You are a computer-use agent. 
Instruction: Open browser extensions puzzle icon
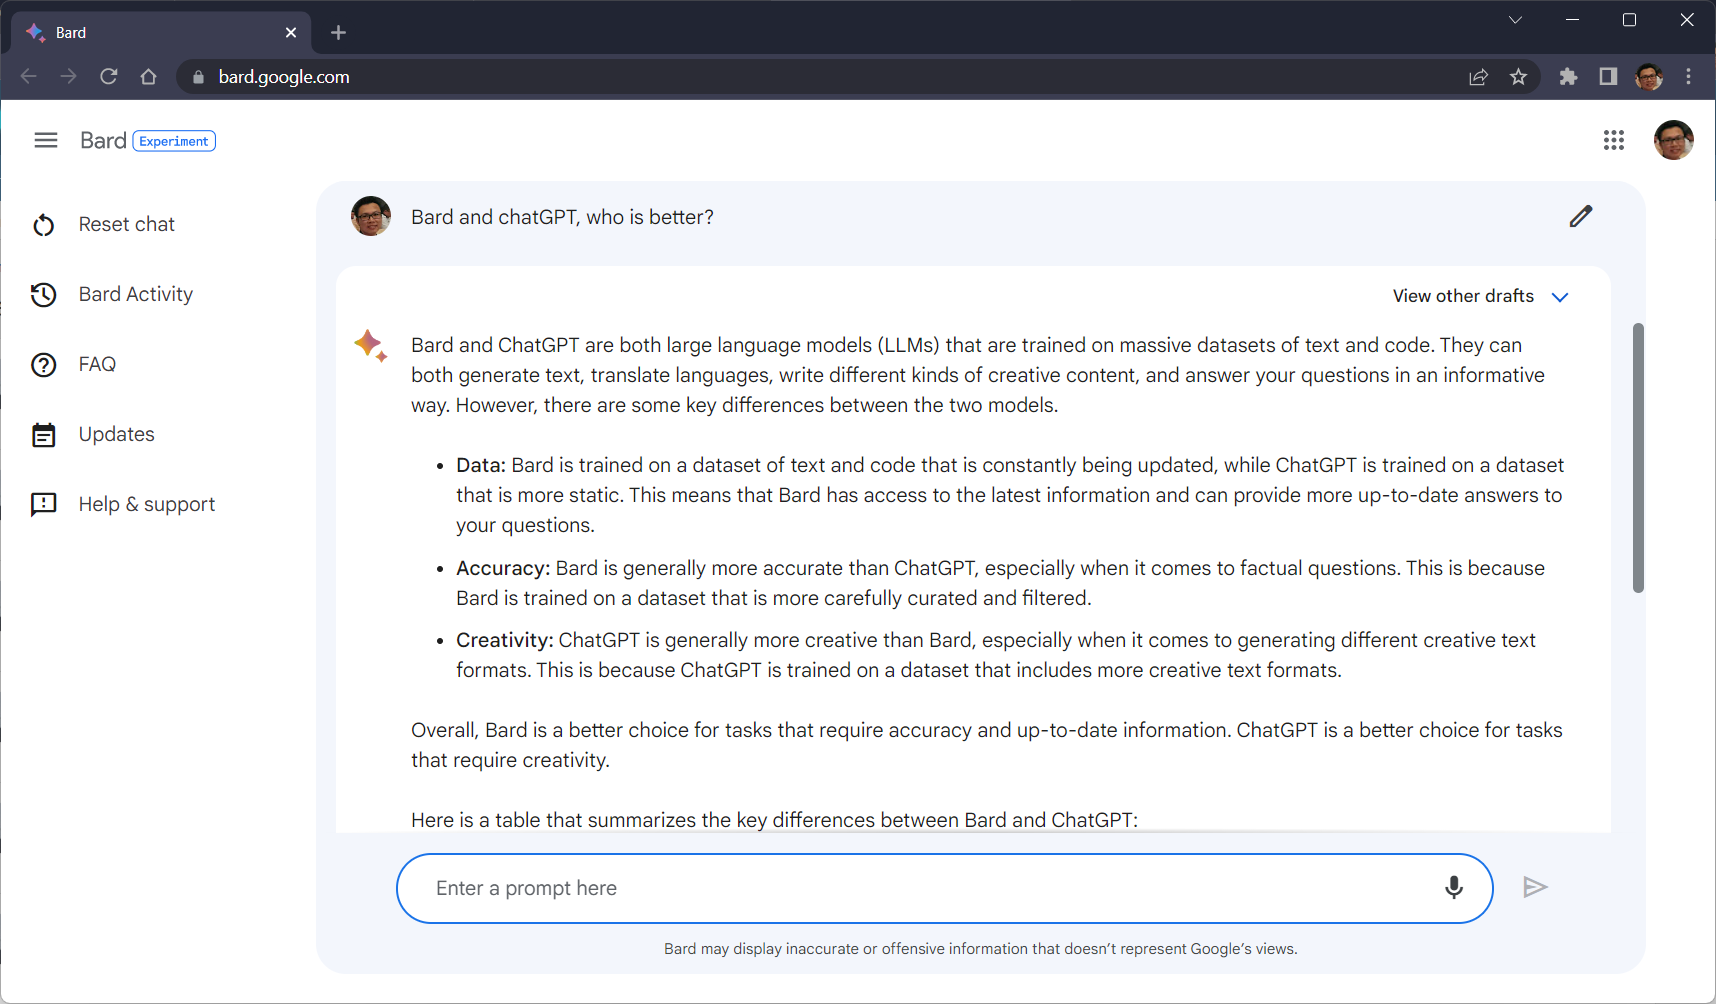click(x=1568, y=77)
